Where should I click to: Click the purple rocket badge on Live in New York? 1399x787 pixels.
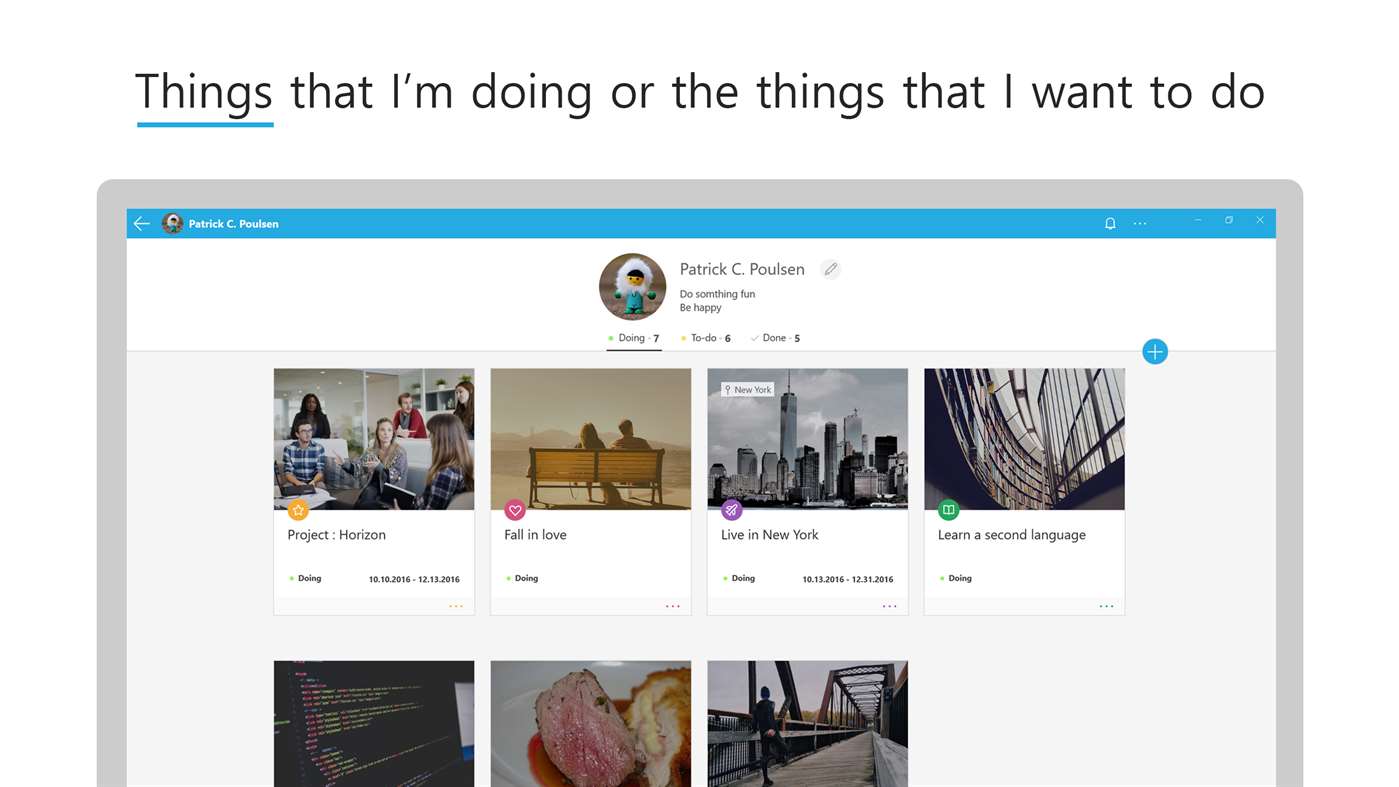tap(732, 510)
